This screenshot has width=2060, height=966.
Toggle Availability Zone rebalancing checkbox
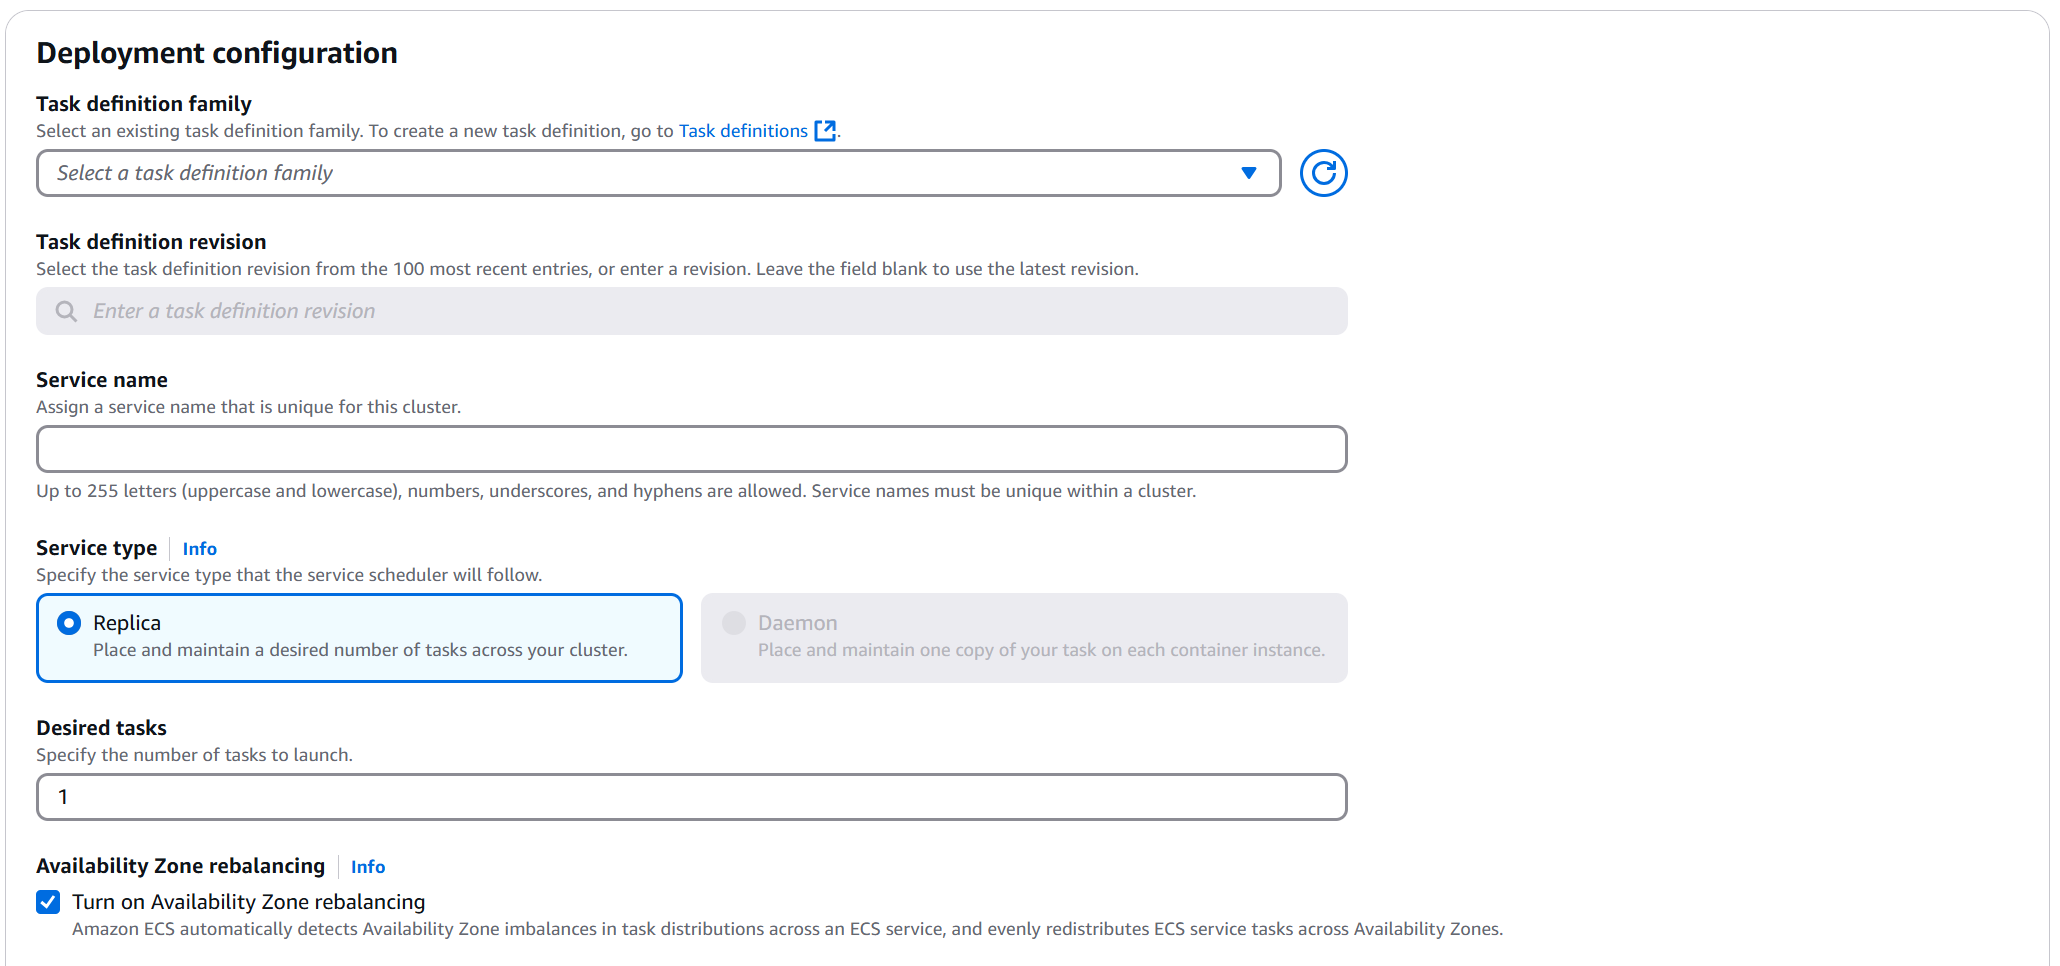tap(48, 902)
